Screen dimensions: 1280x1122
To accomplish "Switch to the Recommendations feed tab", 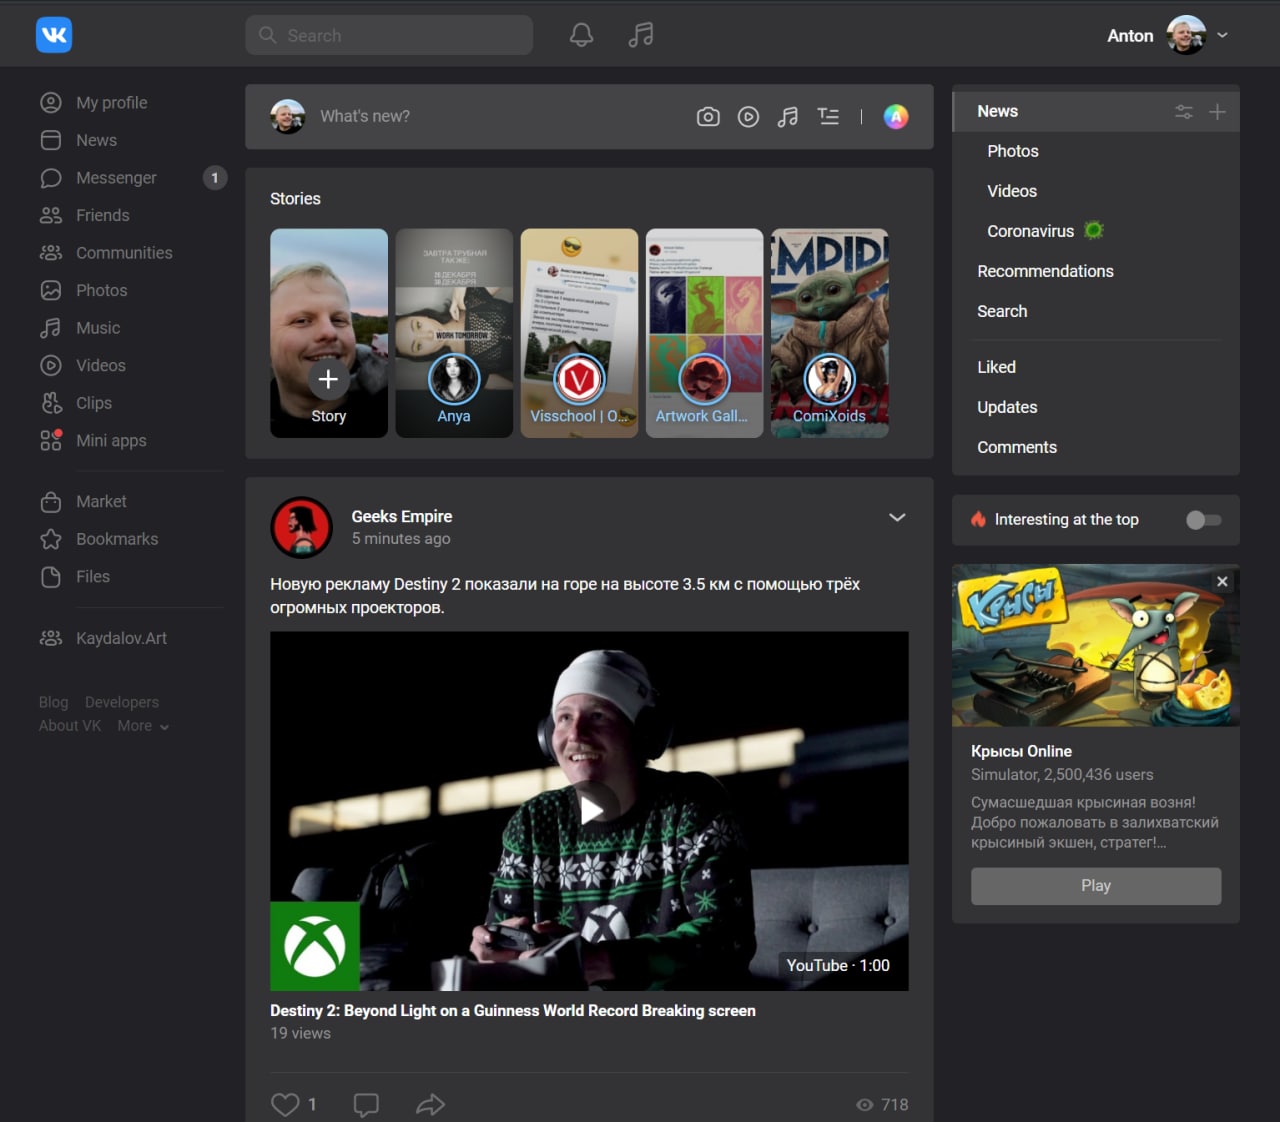I will (x=1045, y=271).
